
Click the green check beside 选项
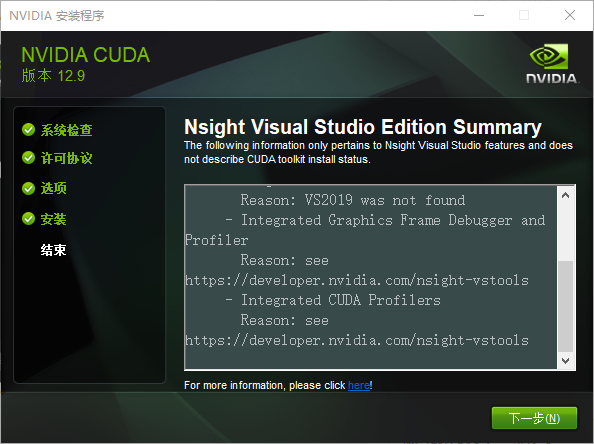(x=28, y=188)
